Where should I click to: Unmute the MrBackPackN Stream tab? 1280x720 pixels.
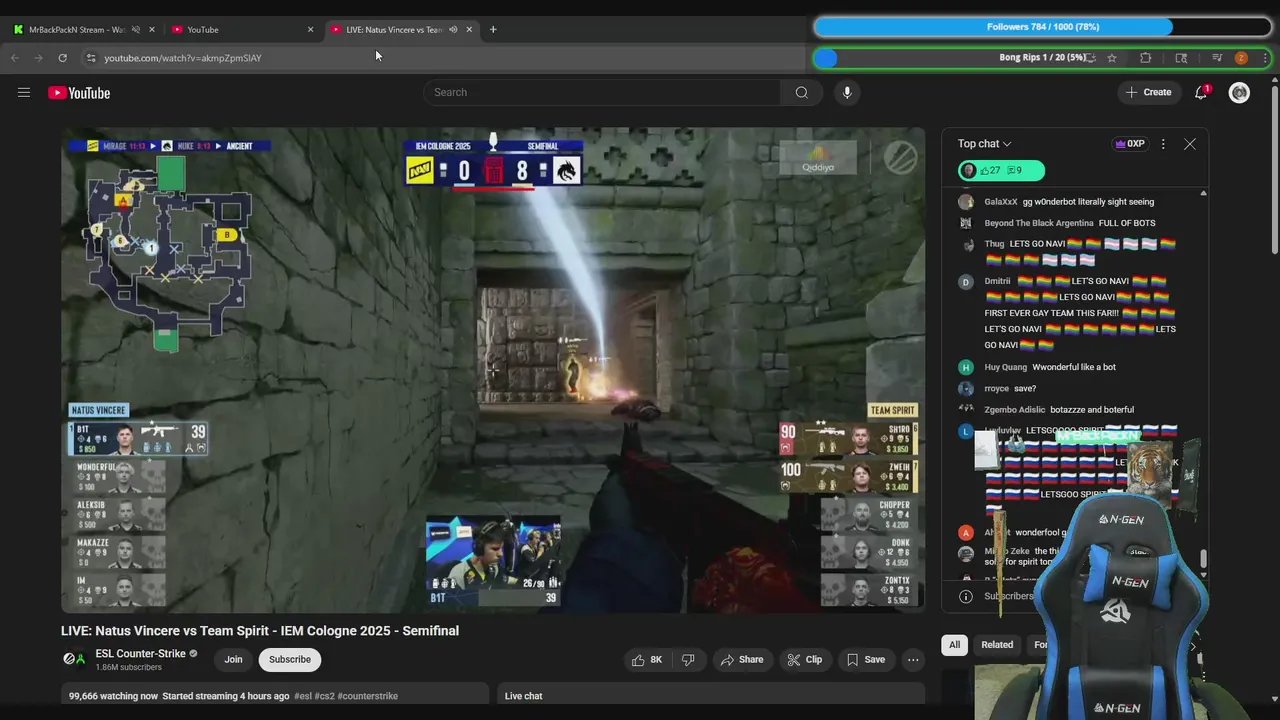click(136, 29)
